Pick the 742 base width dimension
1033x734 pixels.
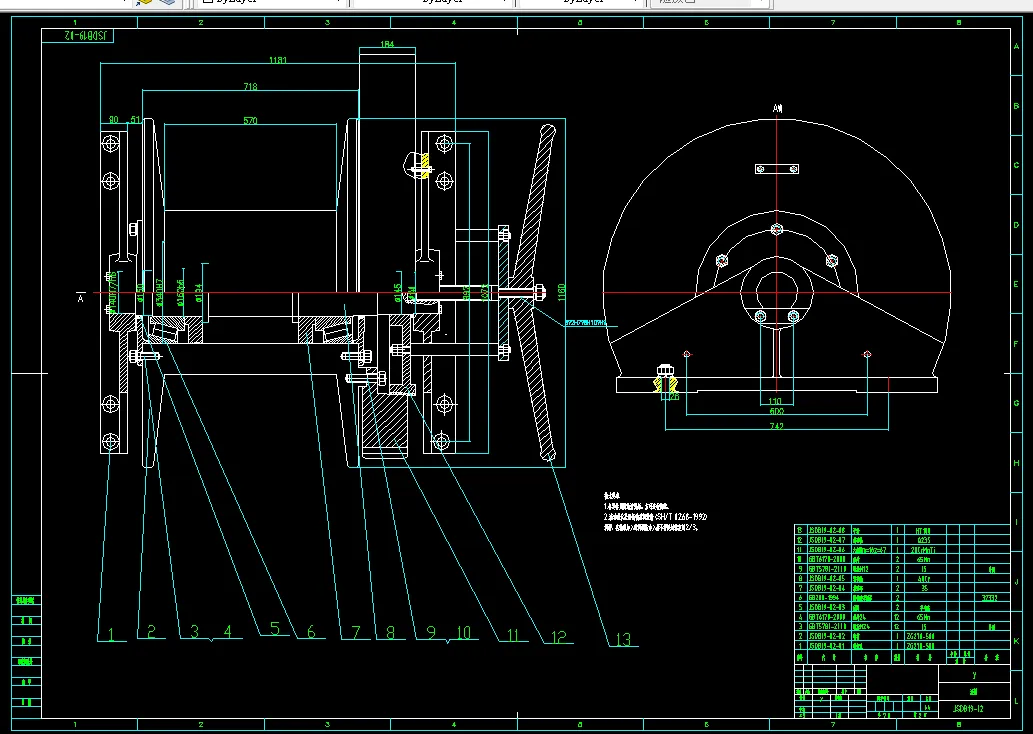pyautogui.click(x=775, y=426)
